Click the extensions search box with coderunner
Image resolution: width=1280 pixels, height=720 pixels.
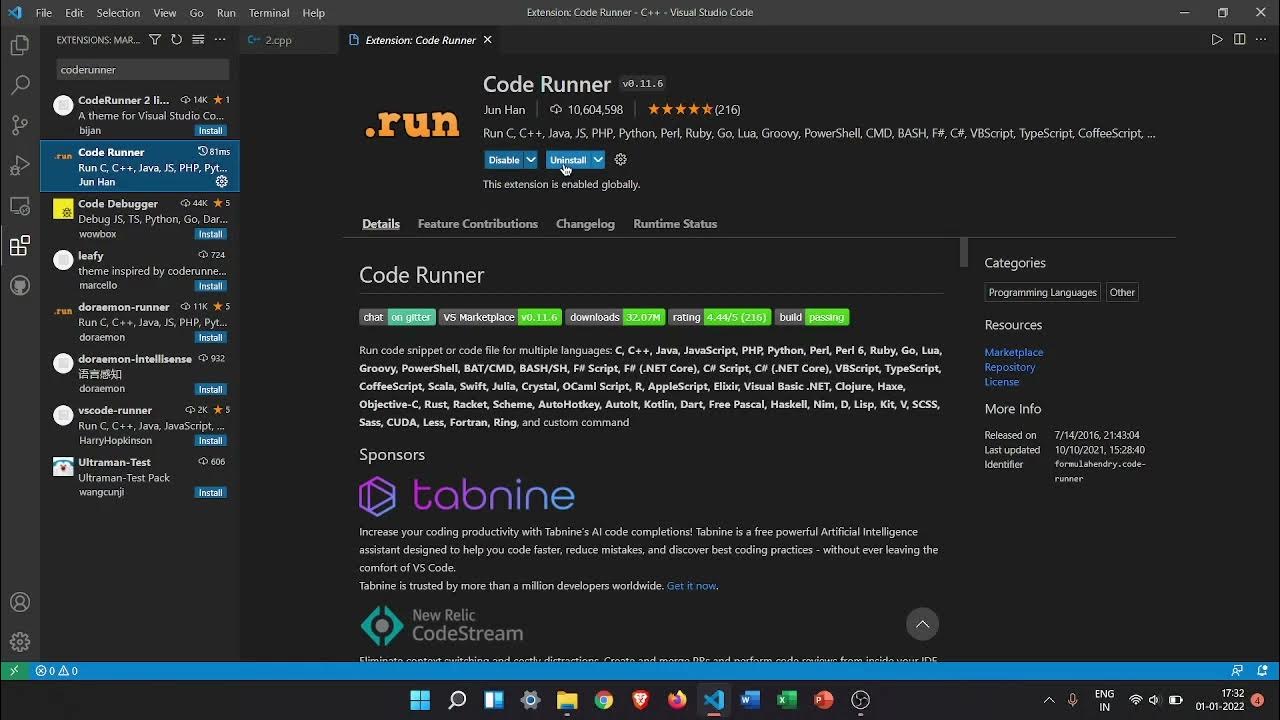[x=143, y=70]
